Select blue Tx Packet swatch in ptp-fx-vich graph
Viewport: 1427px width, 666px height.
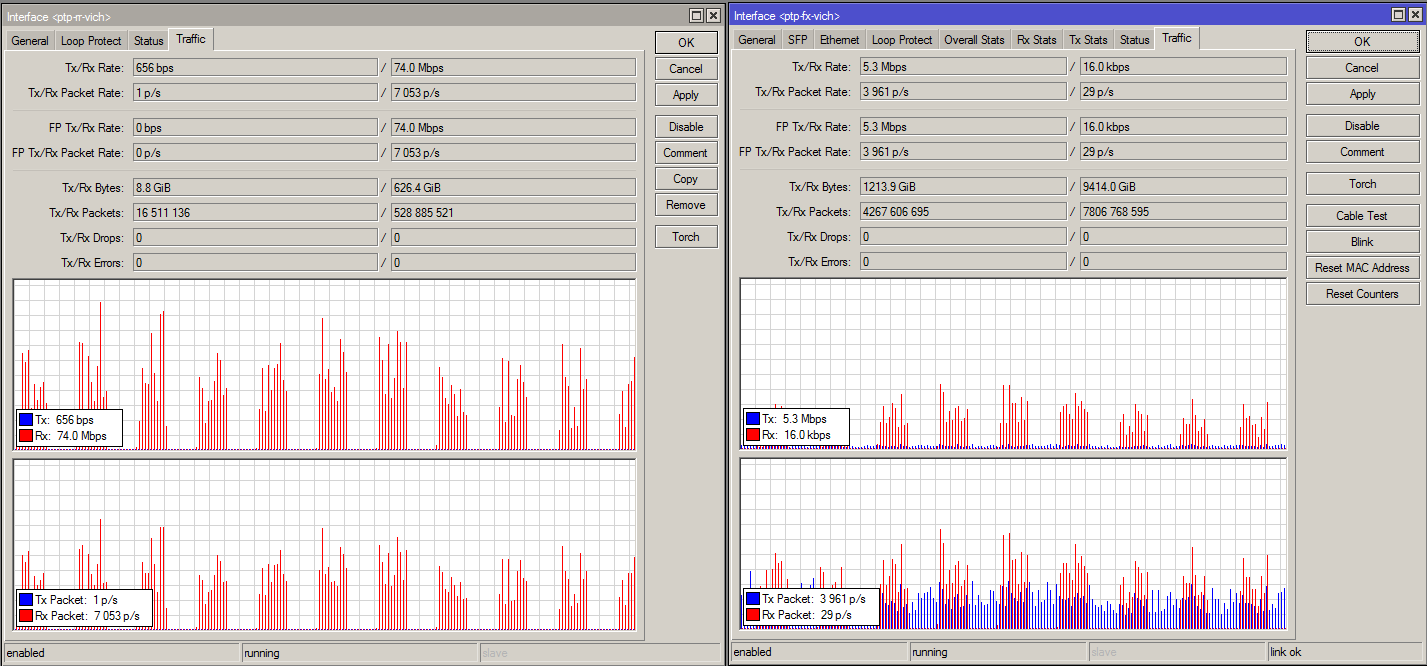[x=753, y=598]
